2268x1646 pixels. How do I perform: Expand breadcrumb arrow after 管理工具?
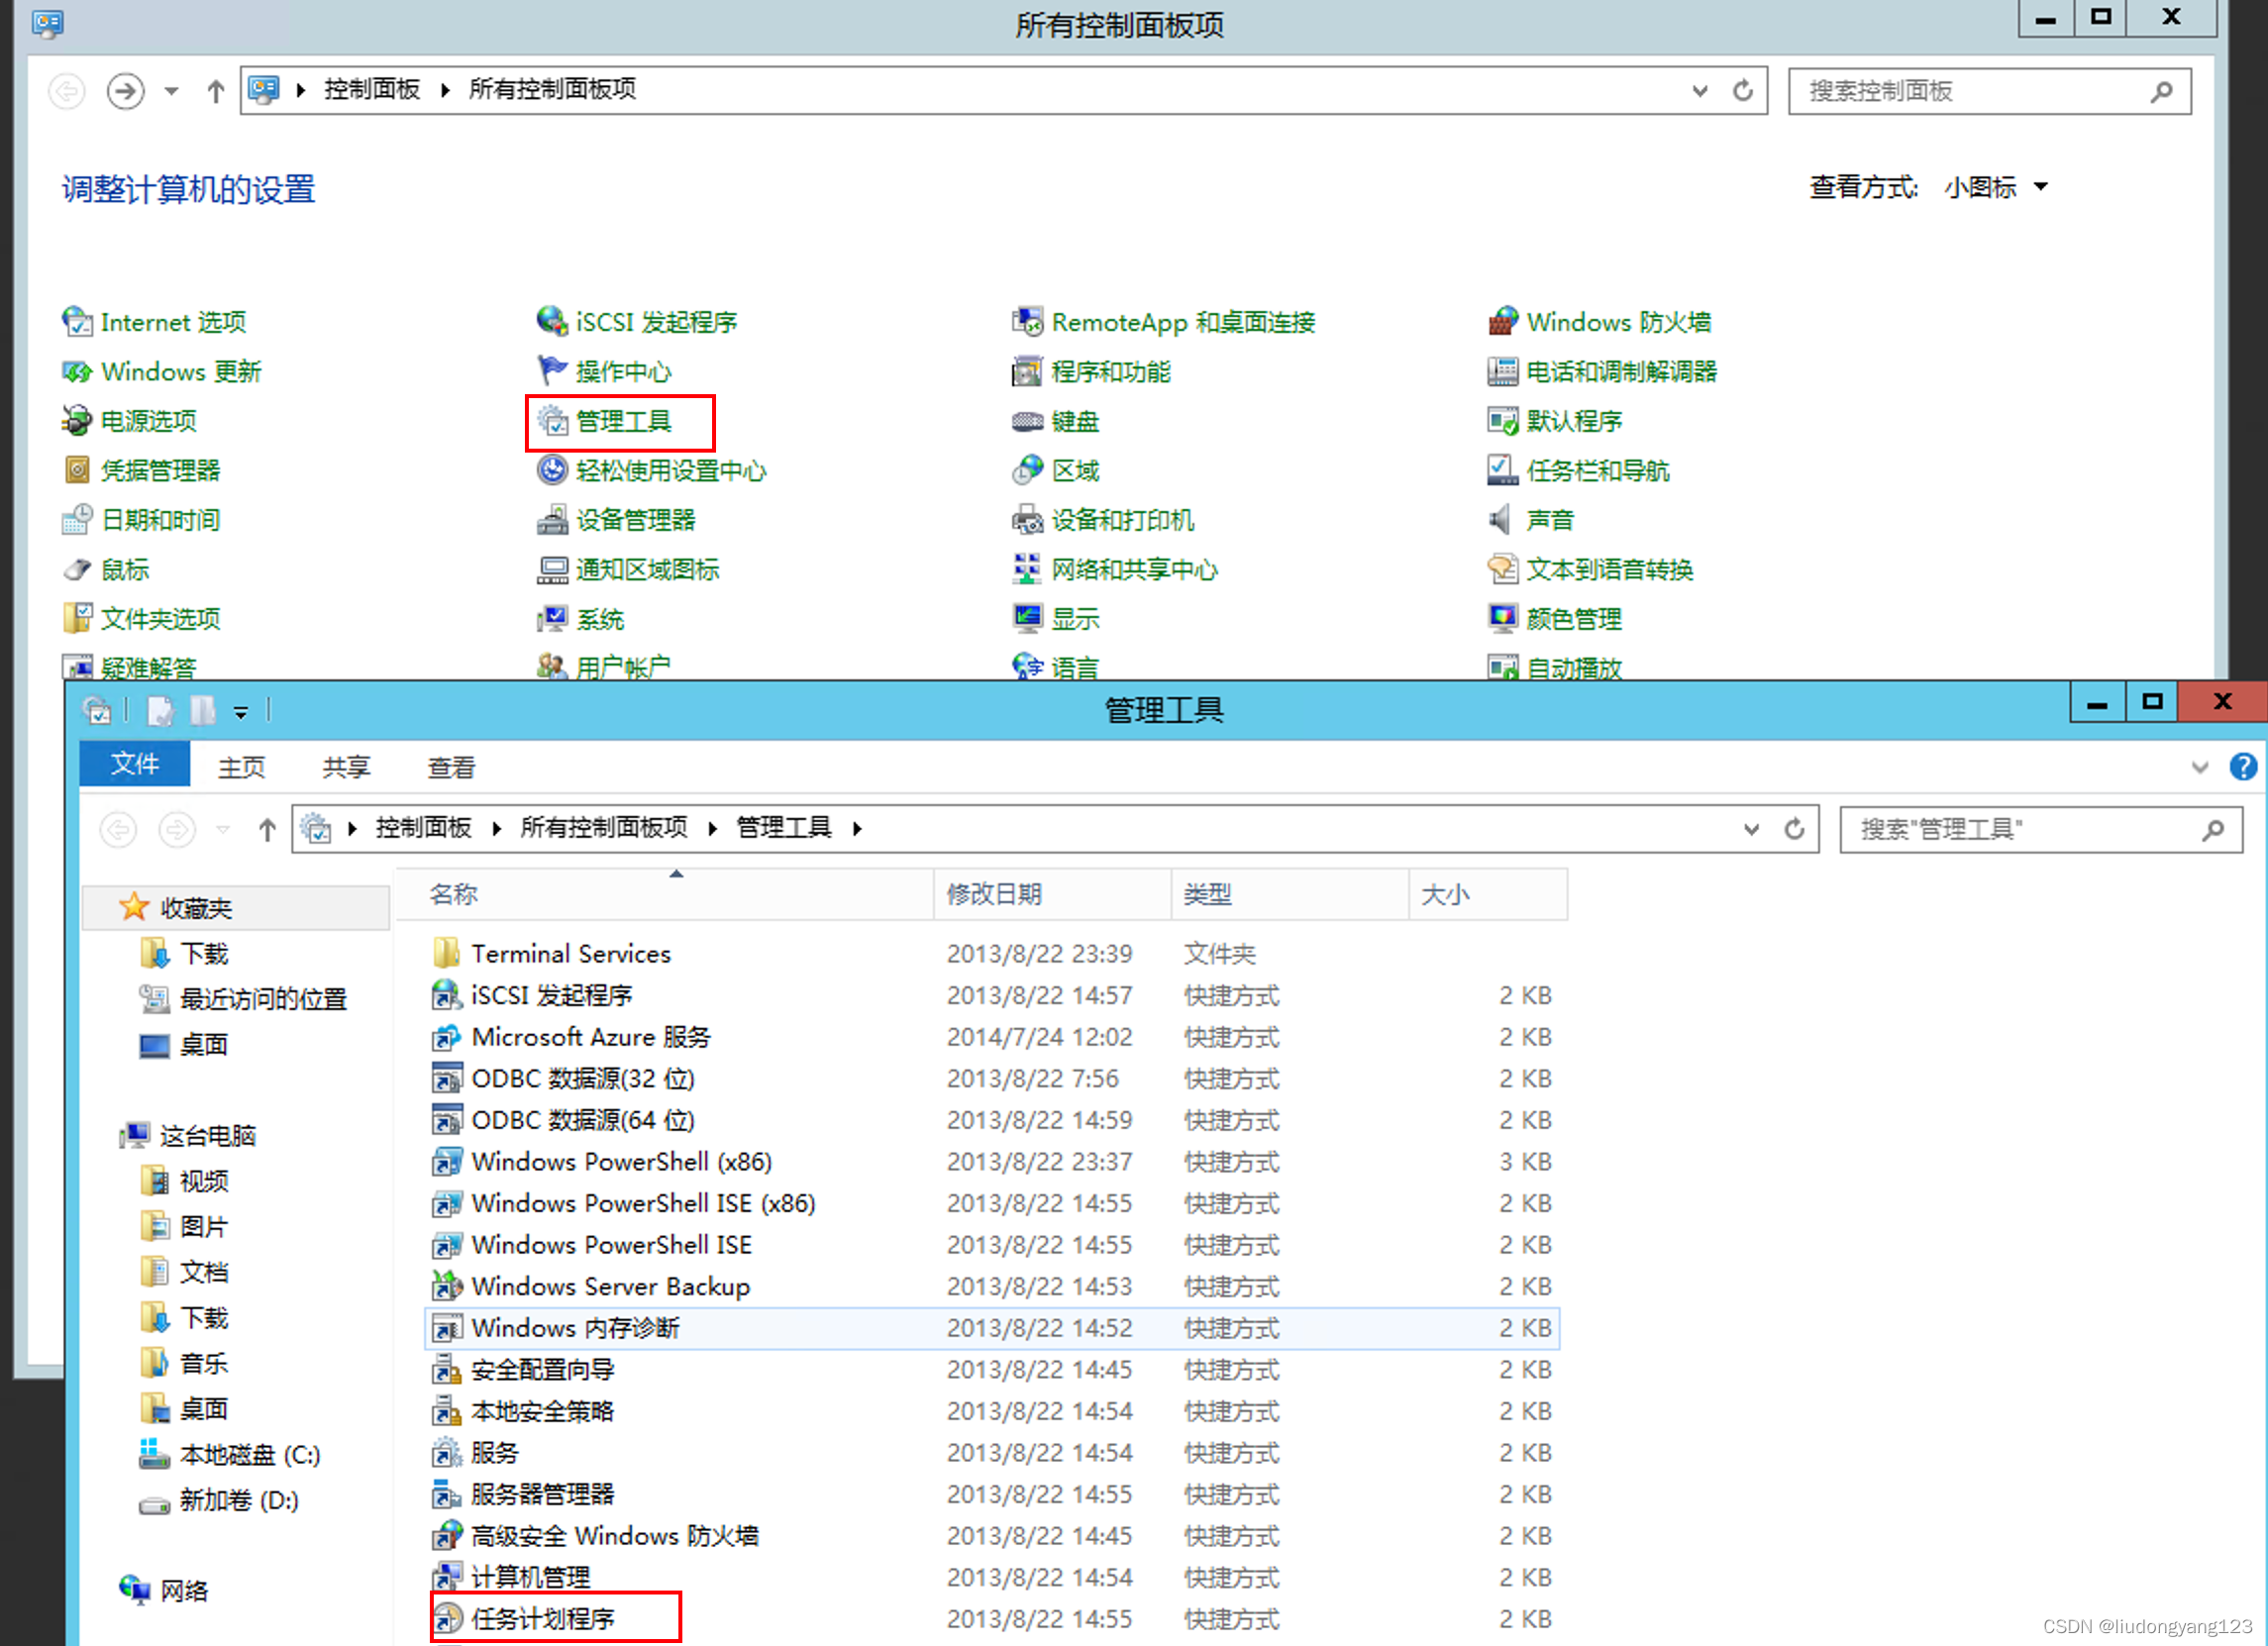coord(857,828)
